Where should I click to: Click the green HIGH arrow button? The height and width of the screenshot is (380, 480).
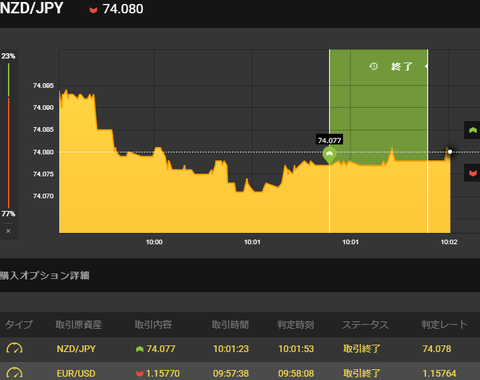[472, 130]
